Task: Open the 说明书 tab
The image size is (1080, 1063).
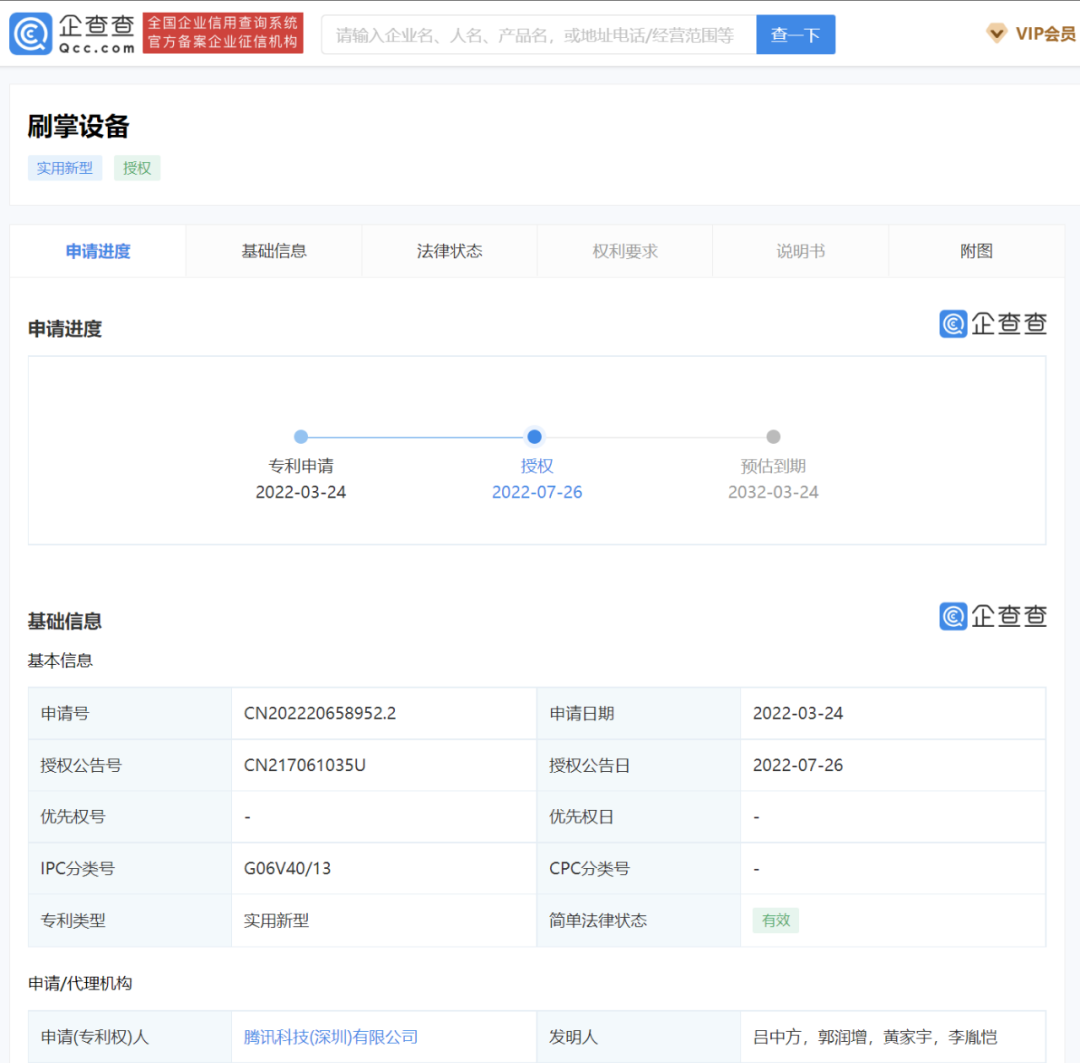Action: click(x=800, y=251)
